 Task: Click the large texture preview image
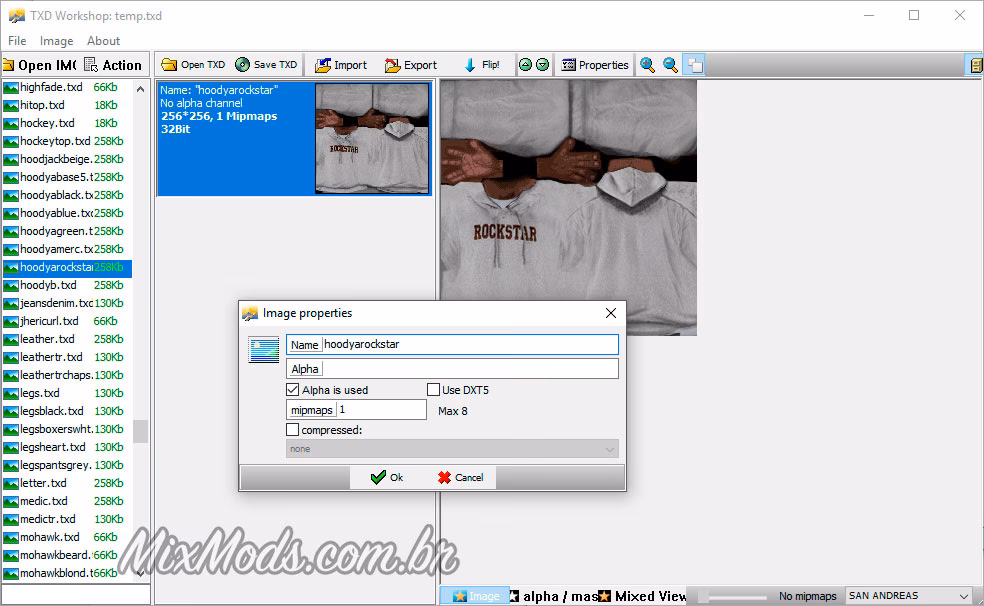click(569, 207)
